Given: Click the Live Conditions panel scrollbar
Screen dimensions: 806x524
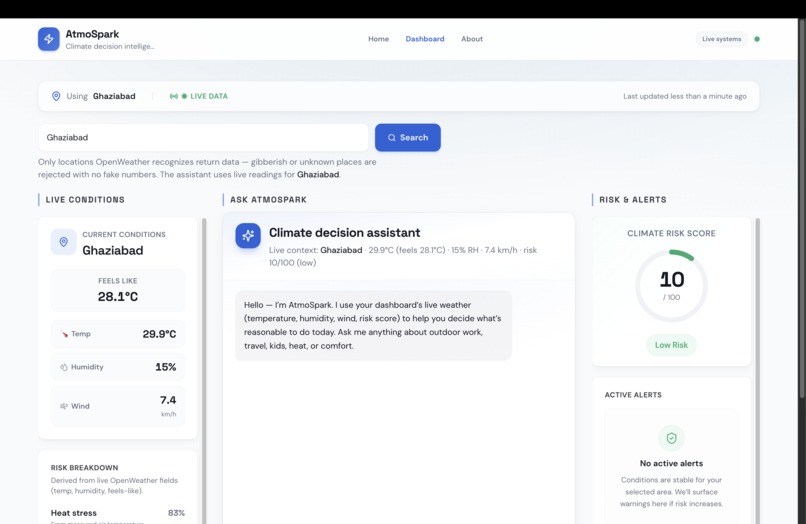Looking at the screenshot, I should [204, 370].
